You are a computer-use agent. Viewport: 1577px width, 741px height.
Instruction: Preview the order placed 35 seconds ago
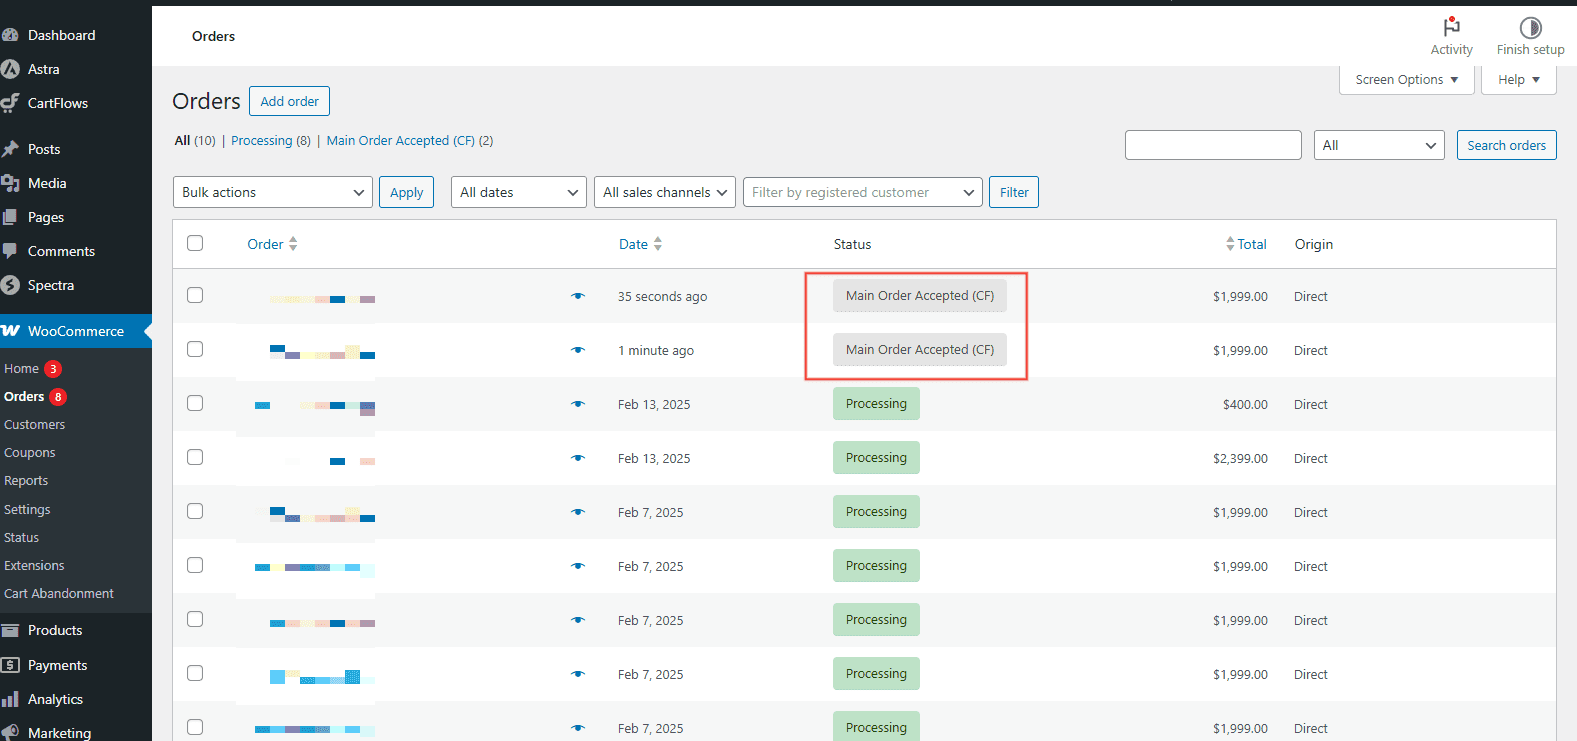578,296
